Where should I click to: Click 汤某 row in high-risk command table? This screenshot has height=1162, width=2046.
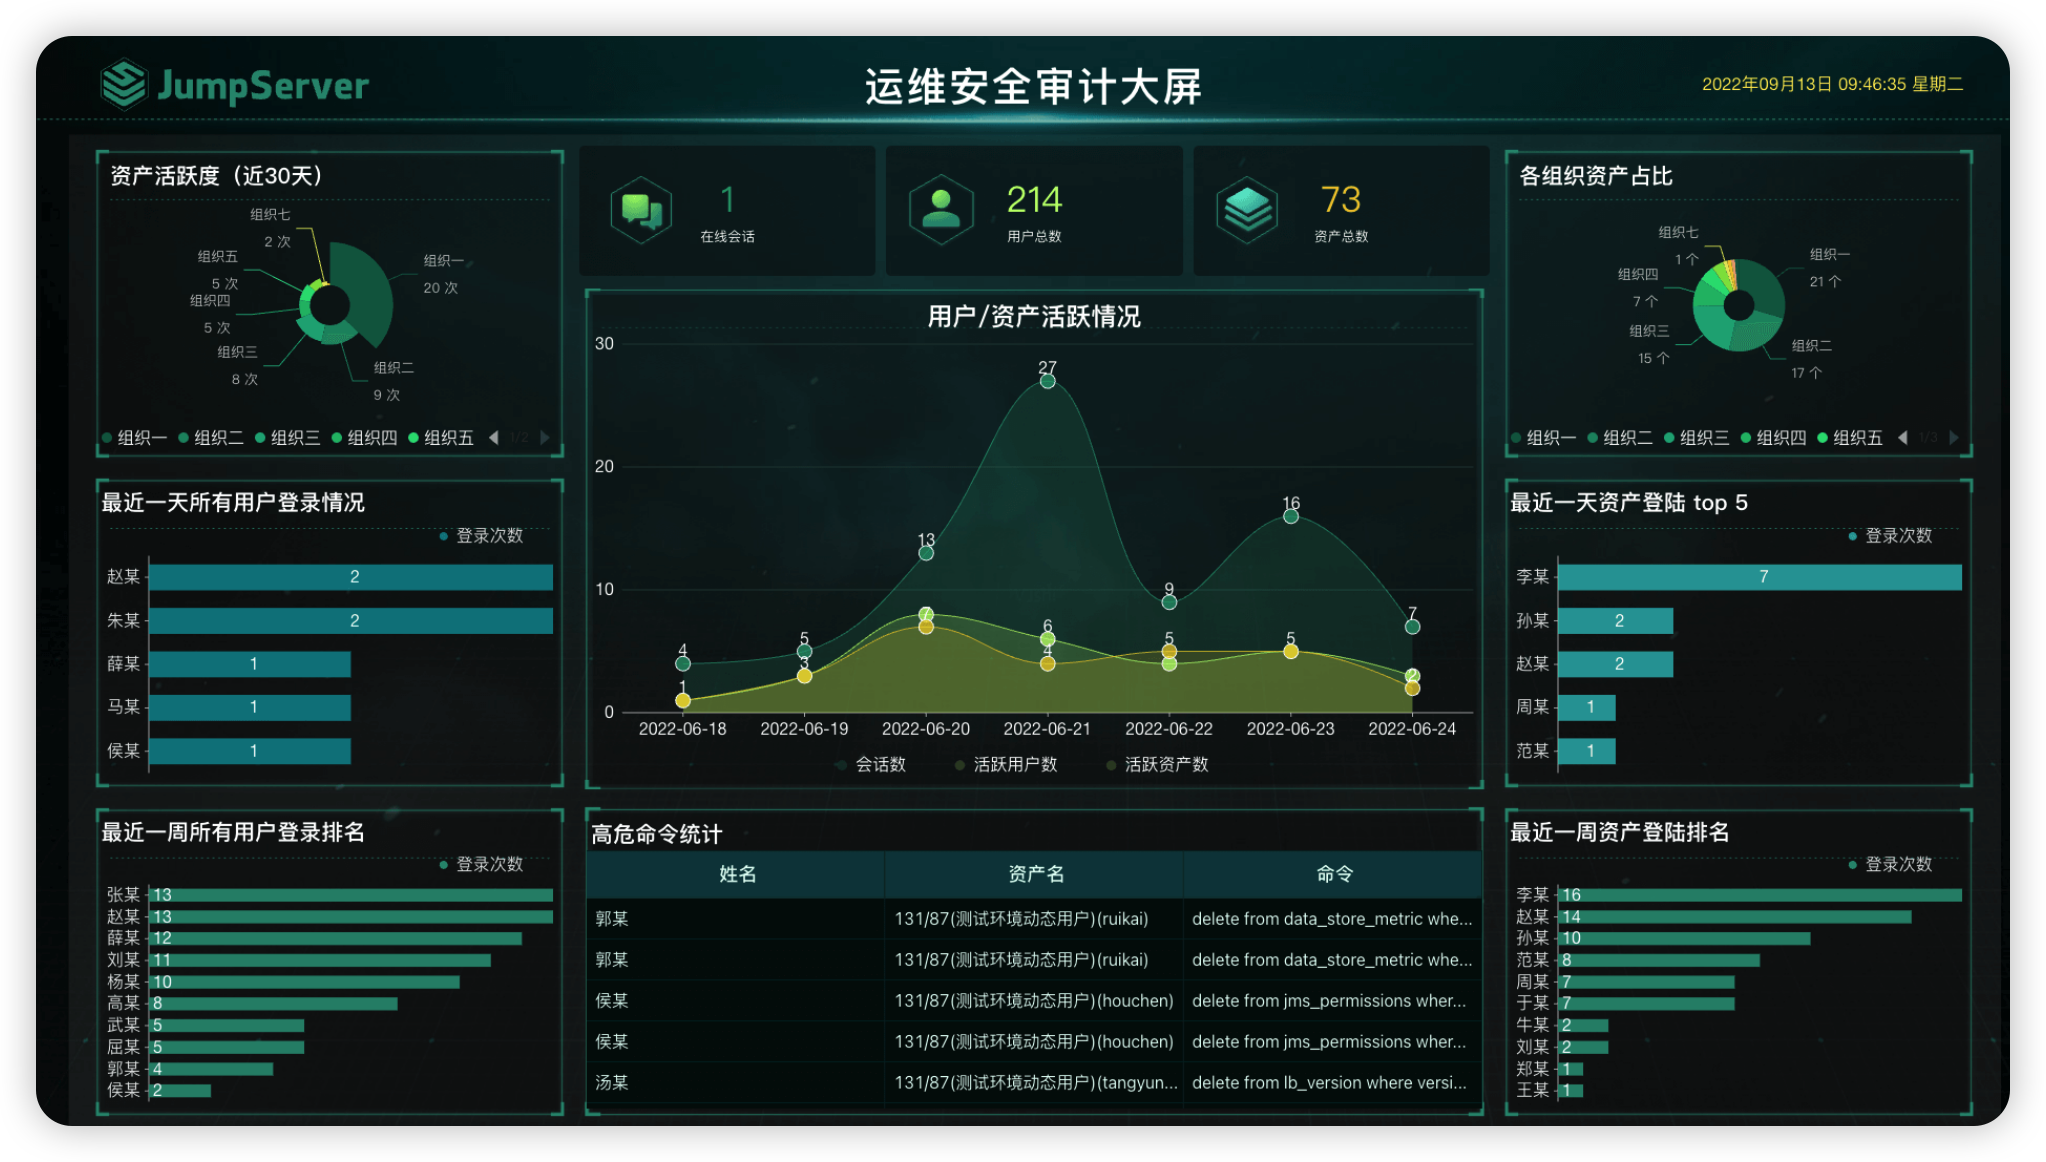click(x=1033, y=1083)
